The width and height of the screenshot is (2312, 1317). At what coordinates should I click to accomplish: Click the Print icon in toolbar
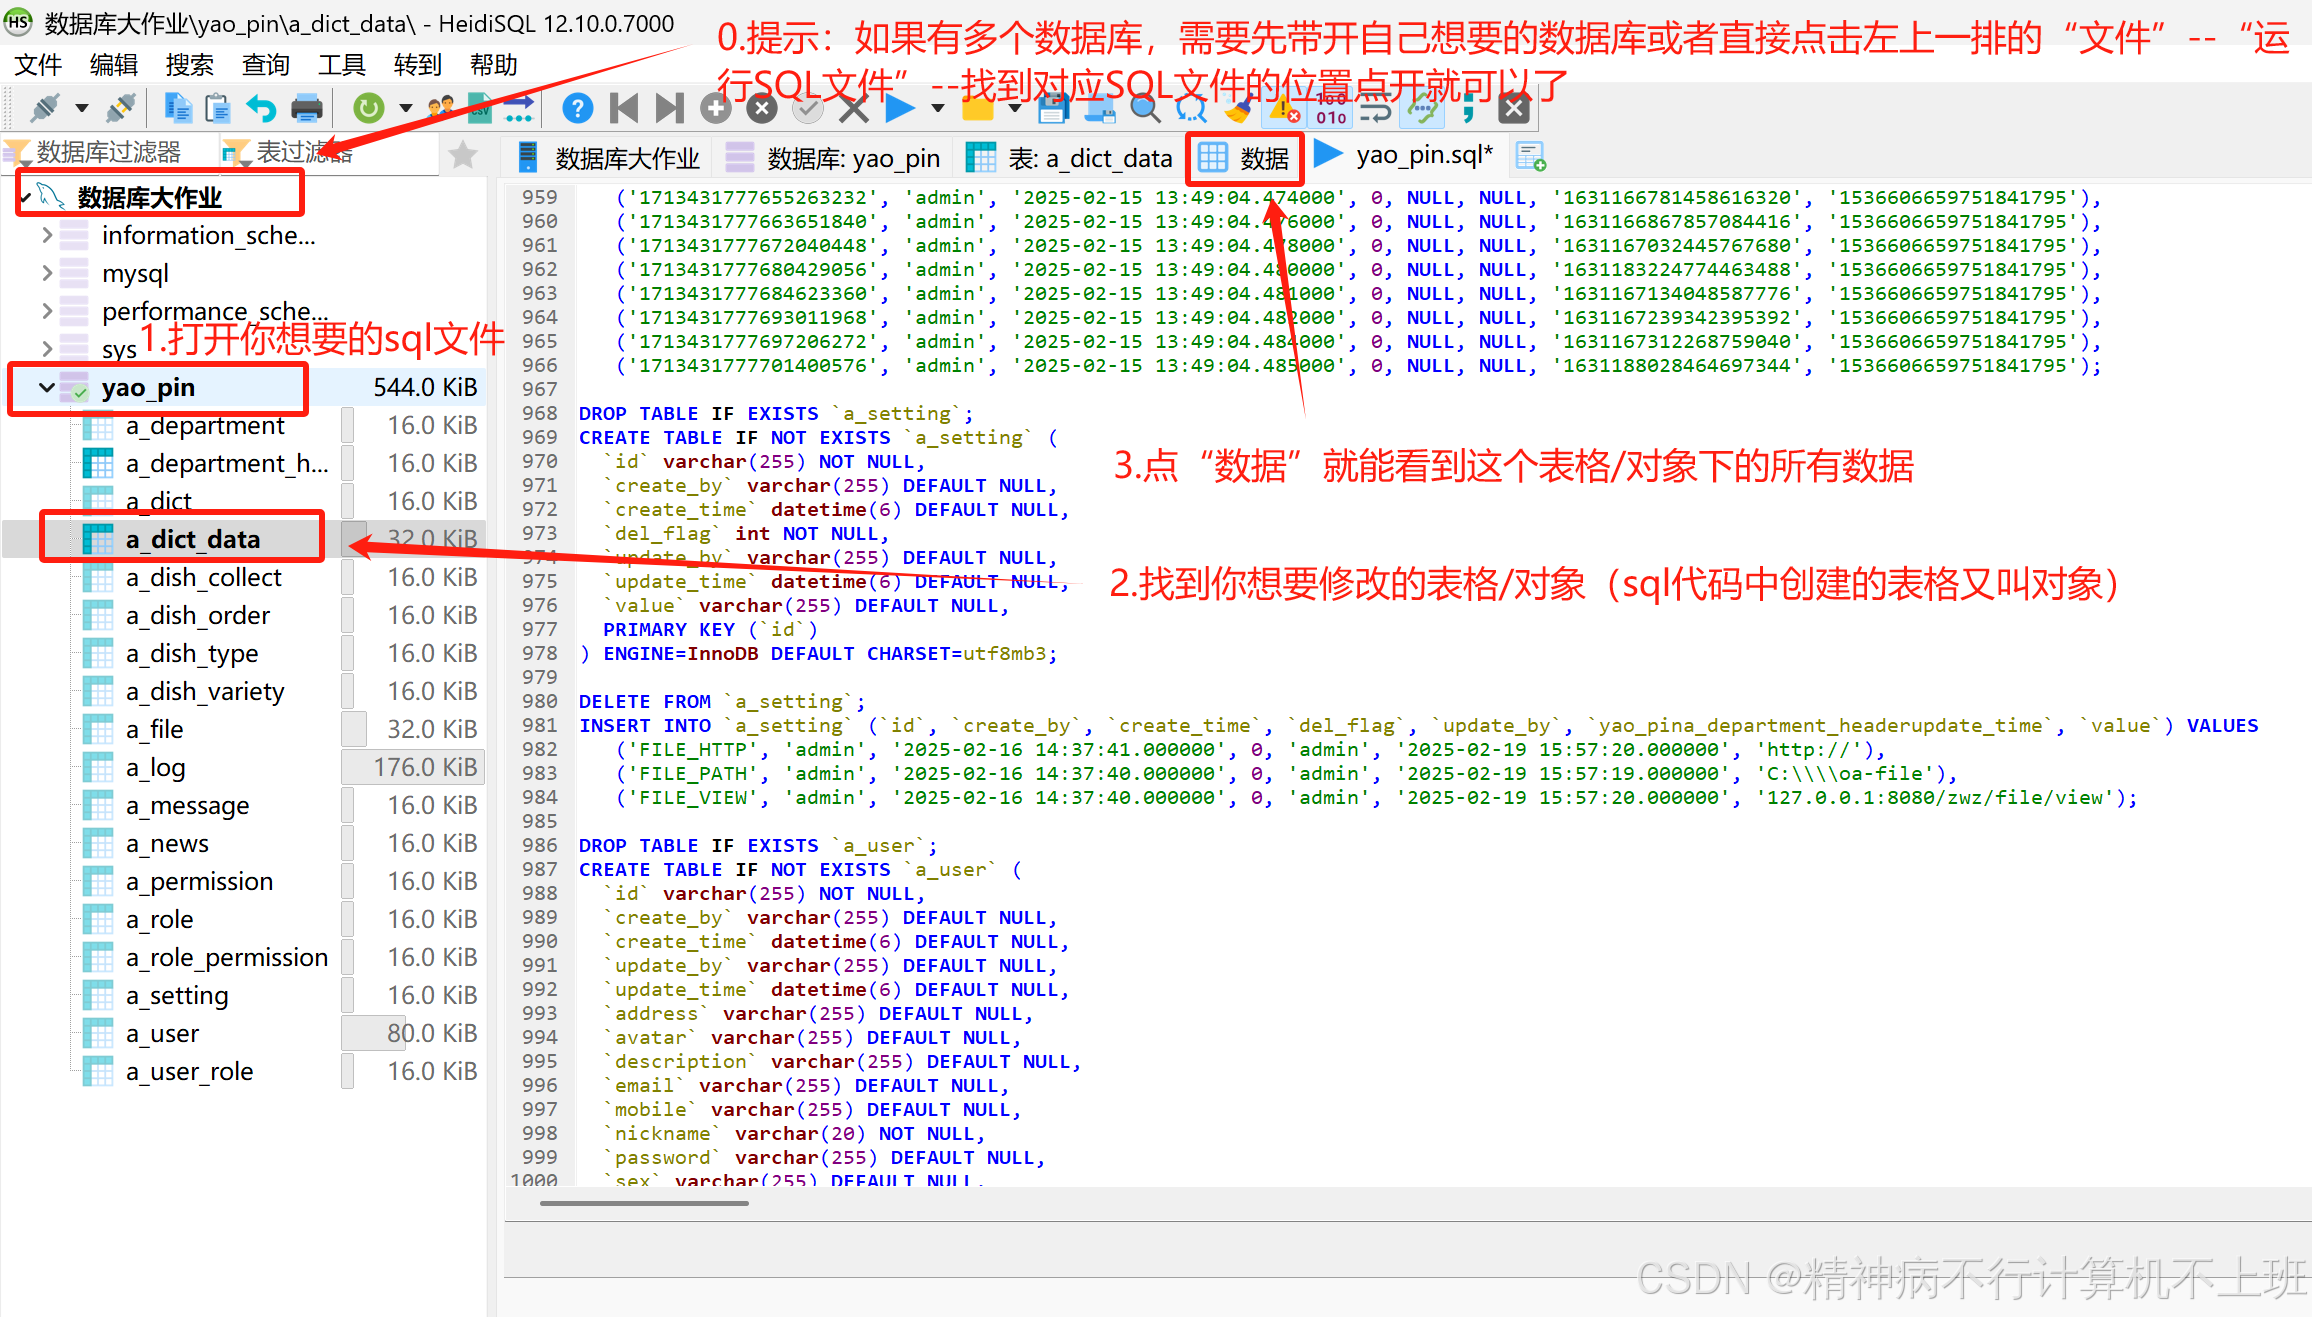306,107
